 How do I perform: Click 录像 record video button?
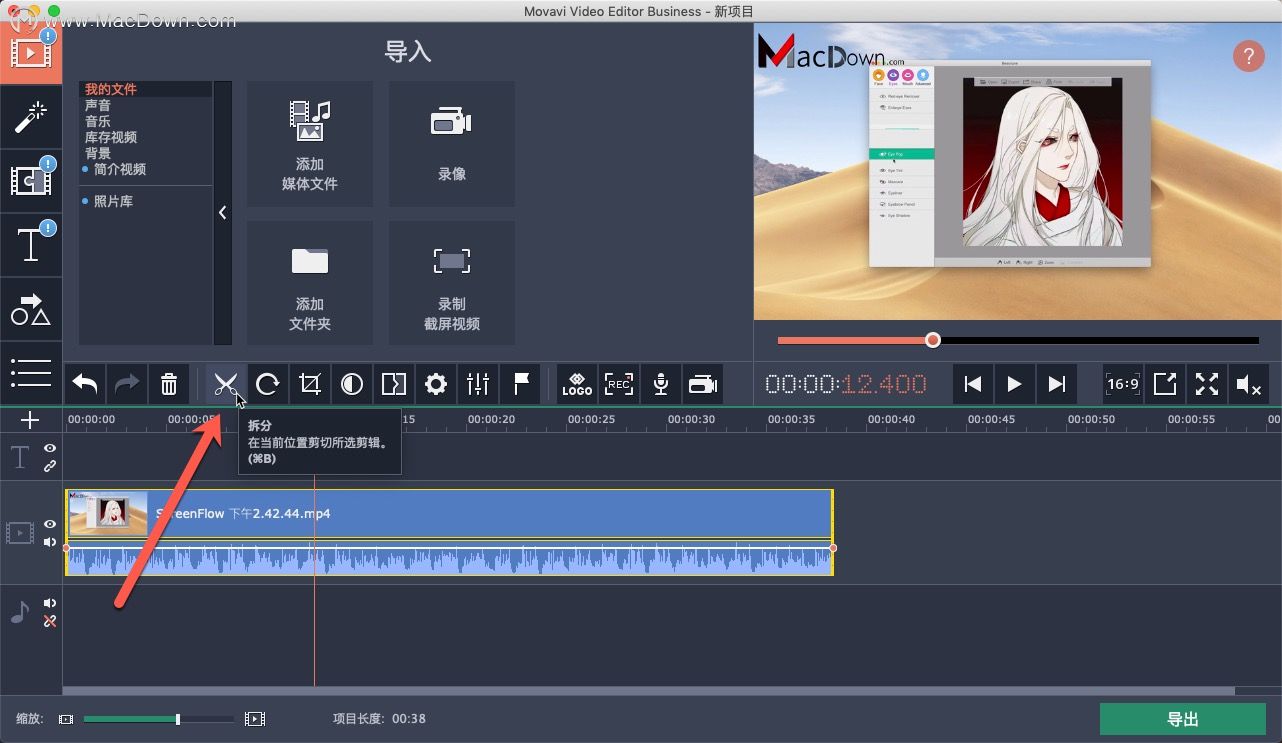pos(452,144)
